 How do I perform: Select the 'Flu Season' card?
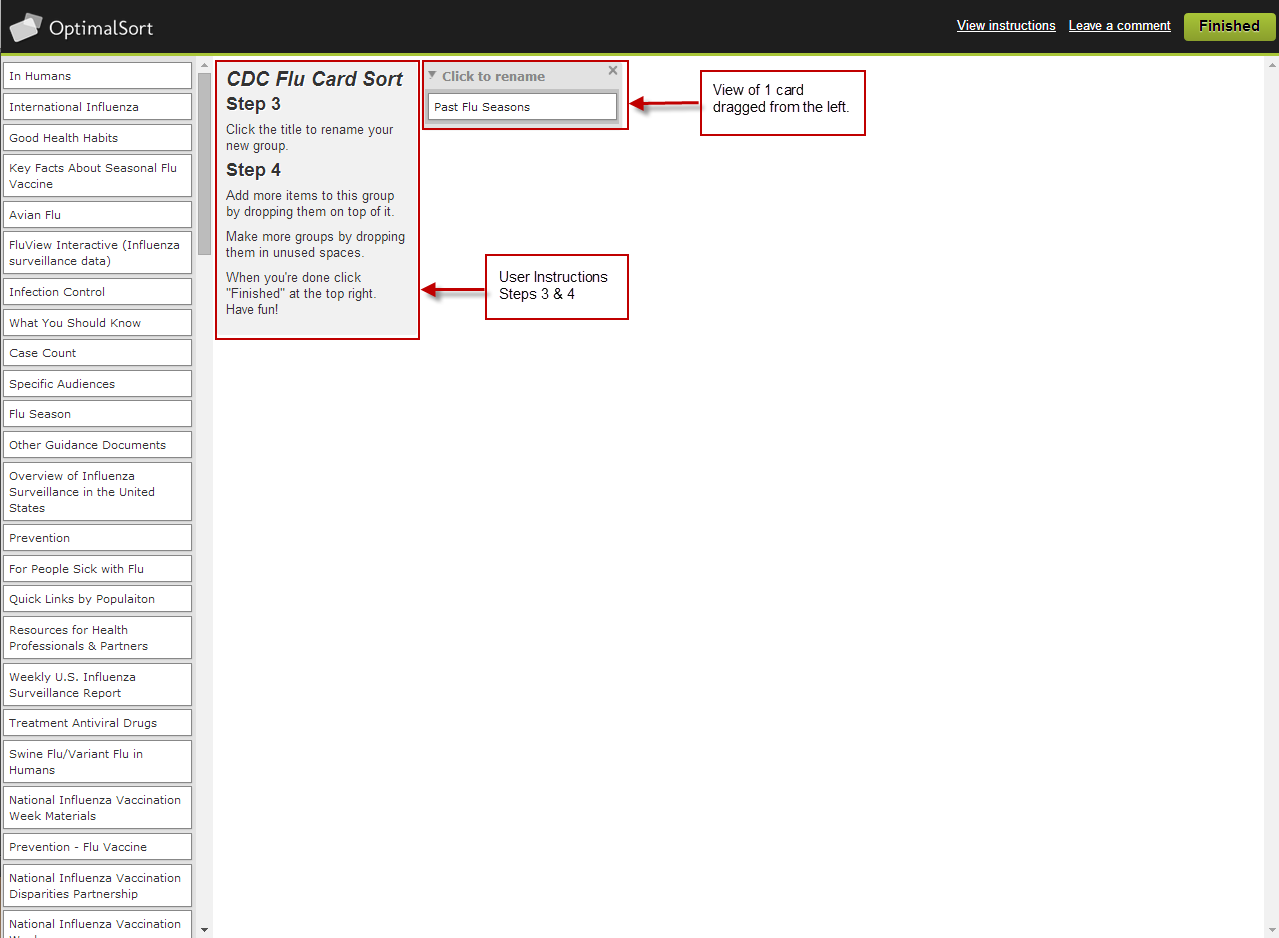(x=97, y=414)
